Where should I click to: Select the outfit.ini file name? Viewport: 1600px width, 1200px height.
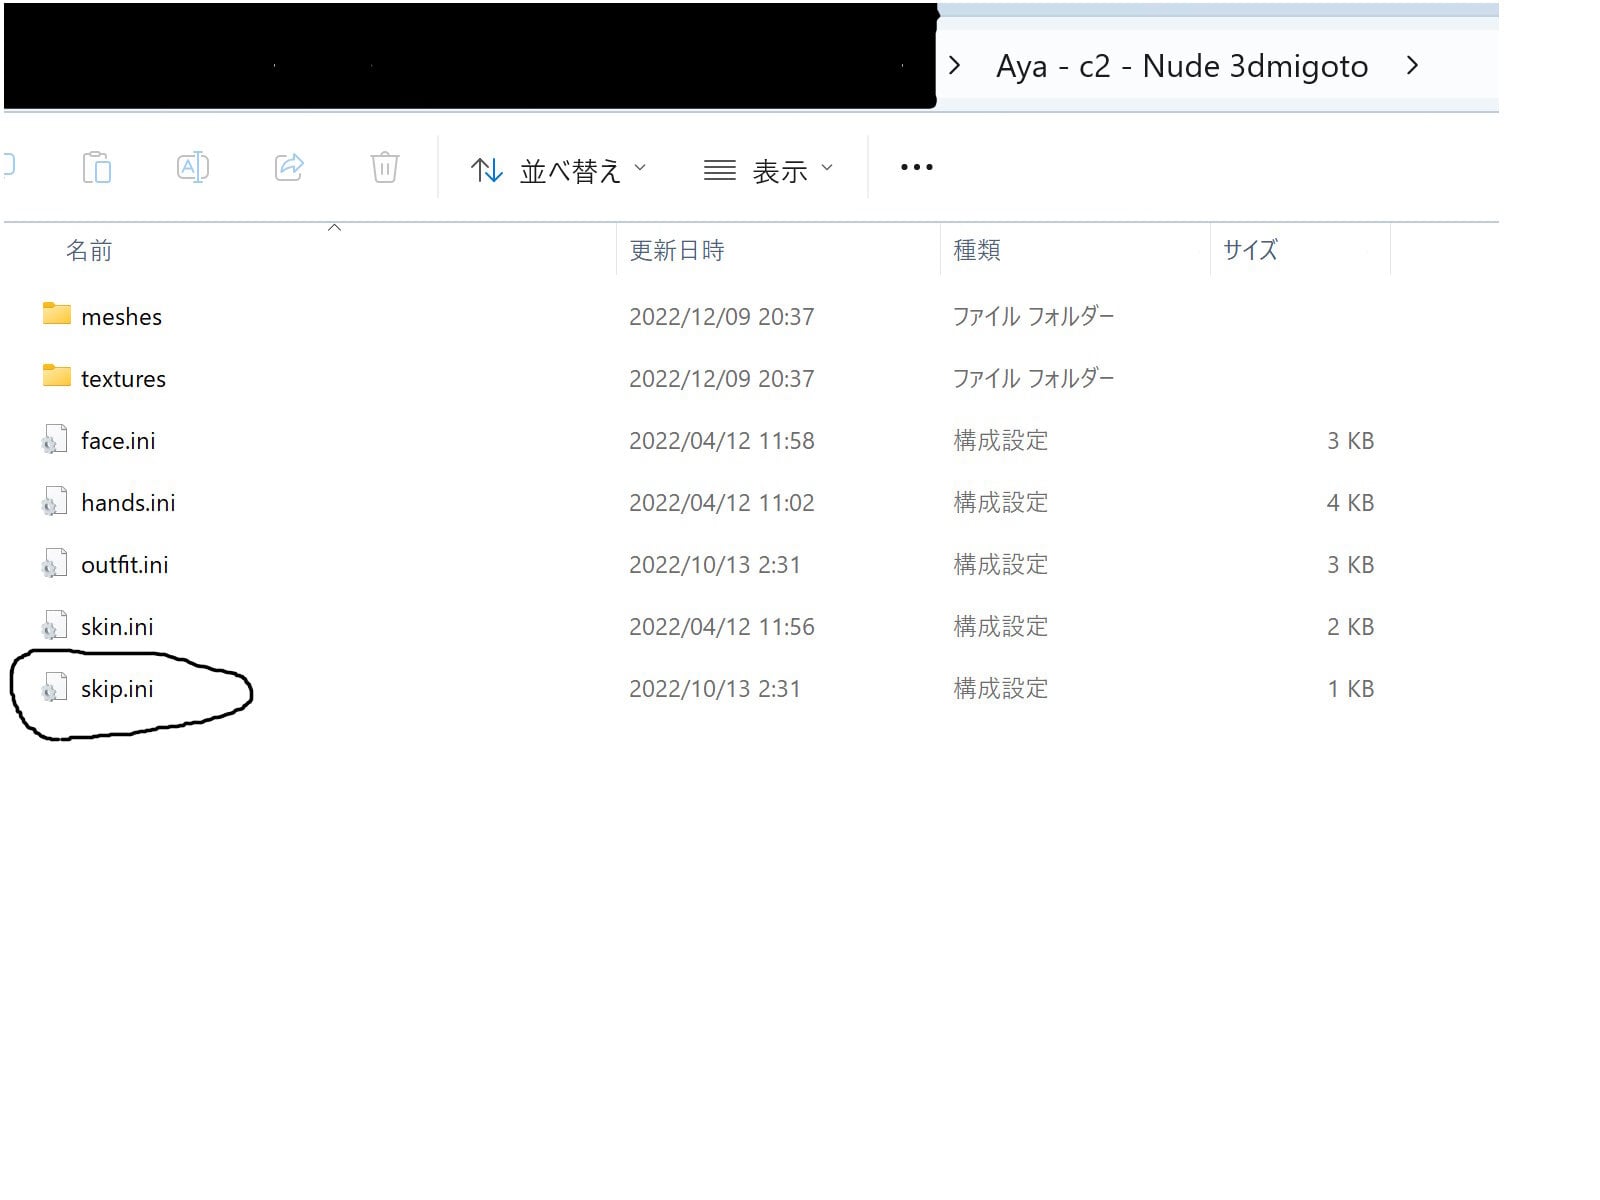[x=124, y=565]
